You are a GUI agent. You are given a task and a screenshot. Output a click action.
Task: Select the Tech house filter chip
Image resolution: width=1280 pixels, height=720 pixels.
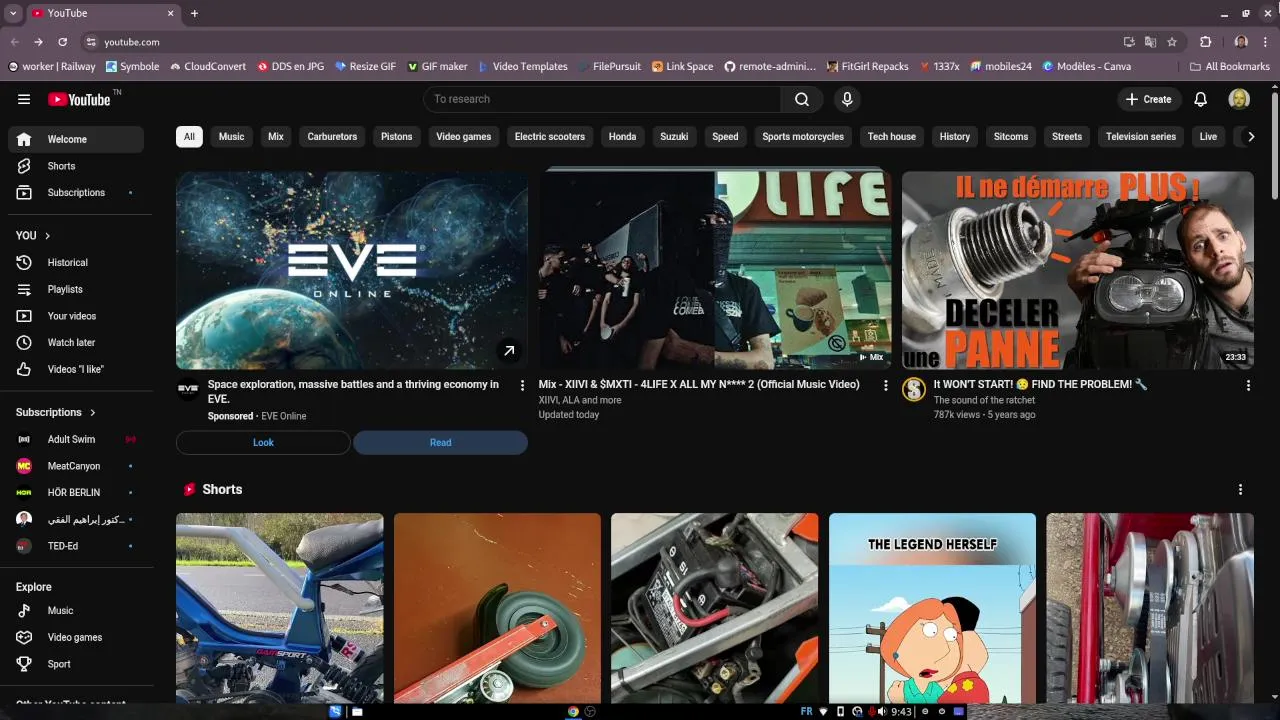tap(892, 137)
